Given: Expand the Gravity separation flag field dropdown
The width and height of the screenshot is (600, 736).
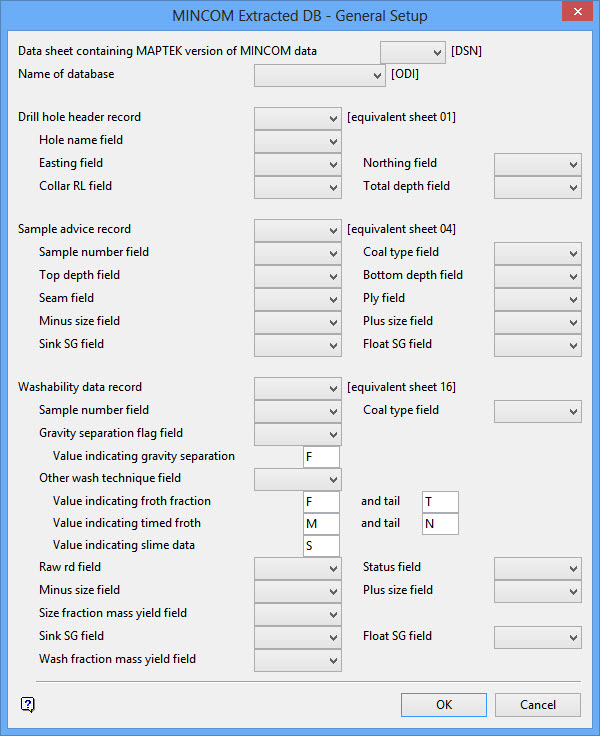Looking at the screenshot, I should pos(298,435).
